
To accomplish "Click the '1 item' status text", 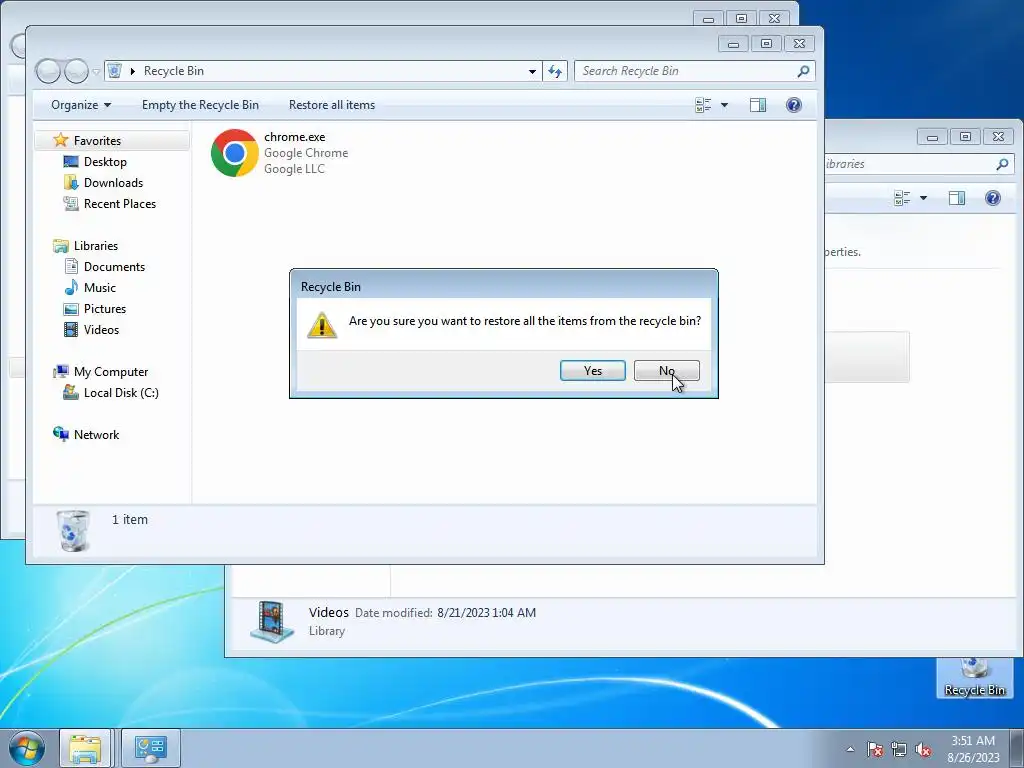I will 129,520.
